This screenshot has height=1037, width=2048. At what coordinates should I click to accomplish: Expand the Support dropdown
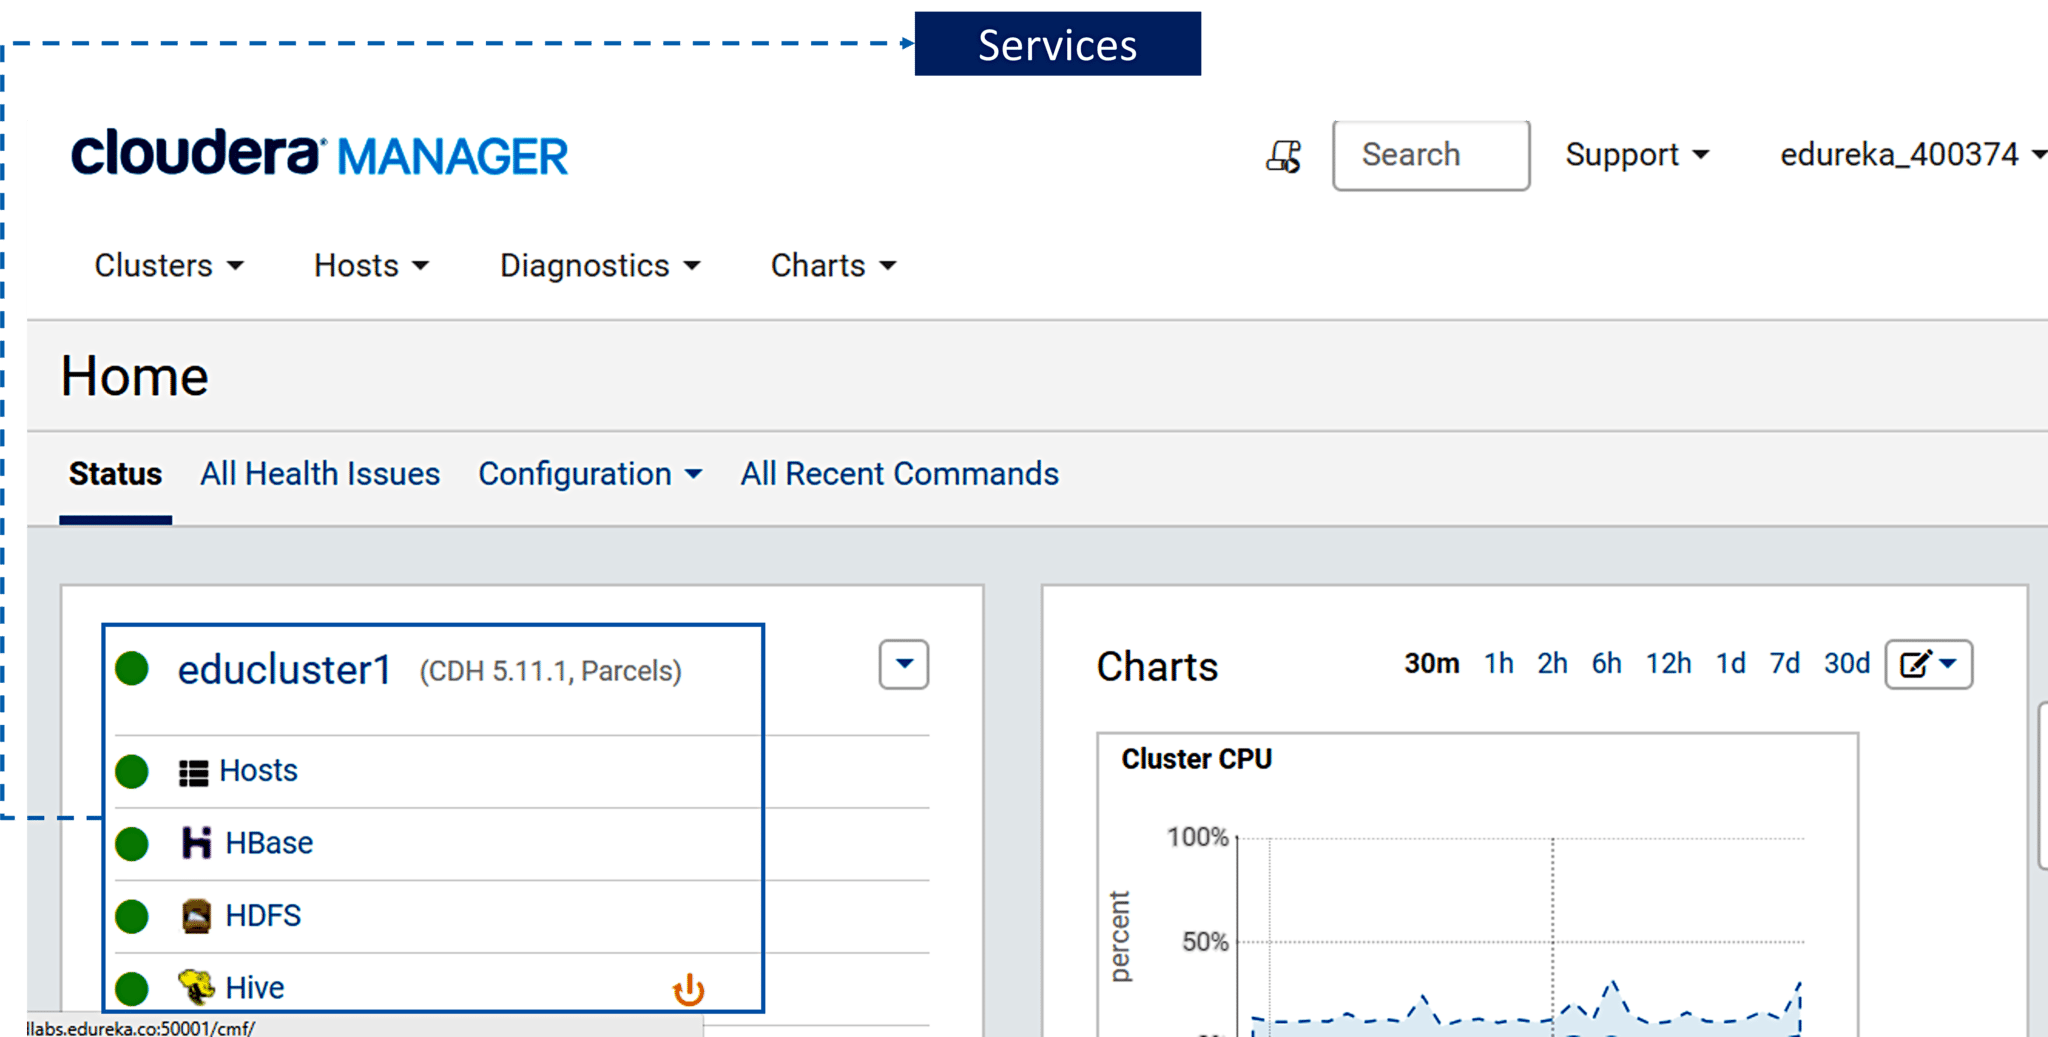tap(1637, 155)
